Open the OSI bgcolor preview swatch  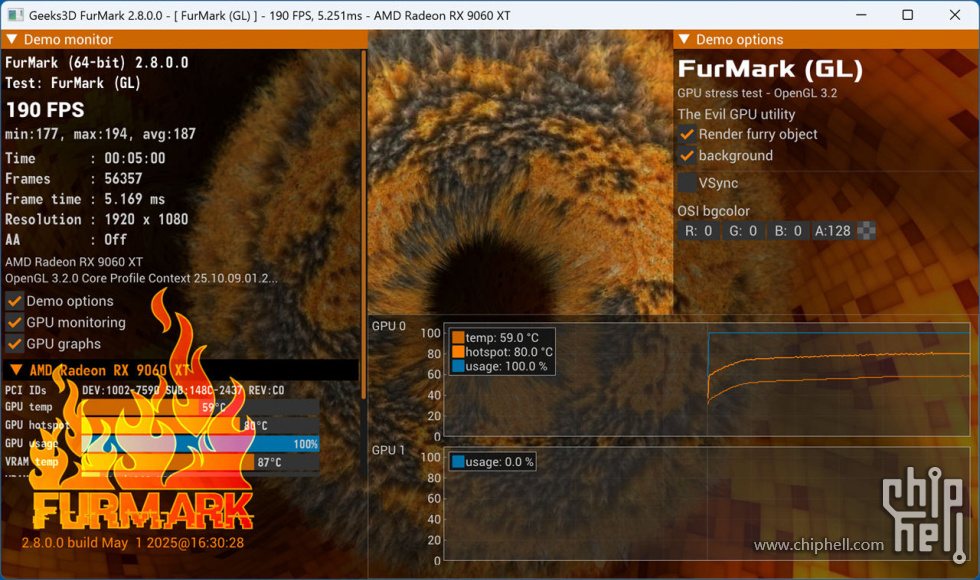(866, 231)
